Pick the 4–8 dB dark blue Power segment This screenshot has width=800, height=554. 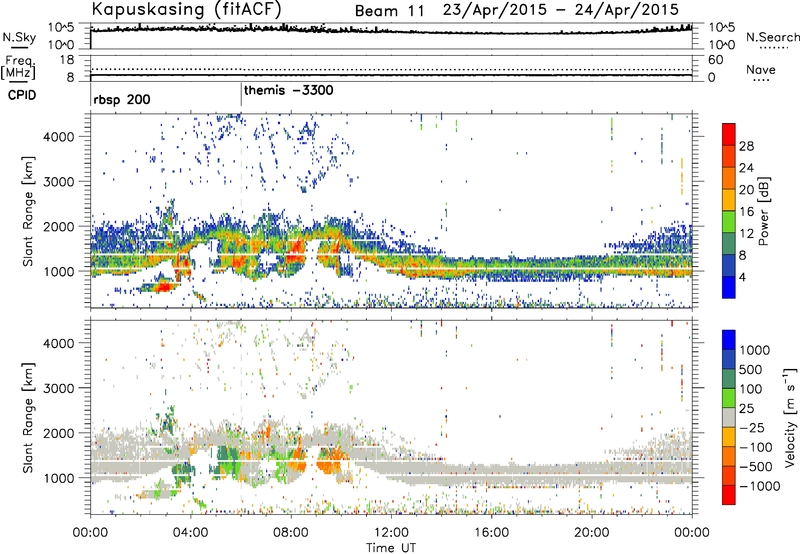[x=729, y=265]
